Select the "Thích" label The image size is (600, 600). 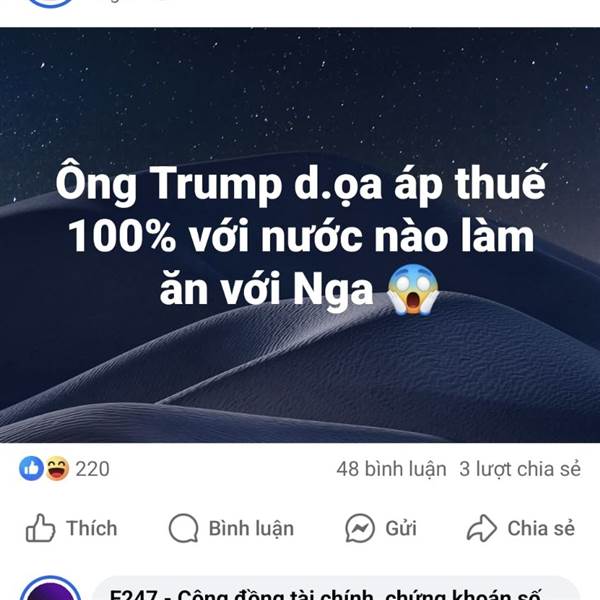(92, 528)
